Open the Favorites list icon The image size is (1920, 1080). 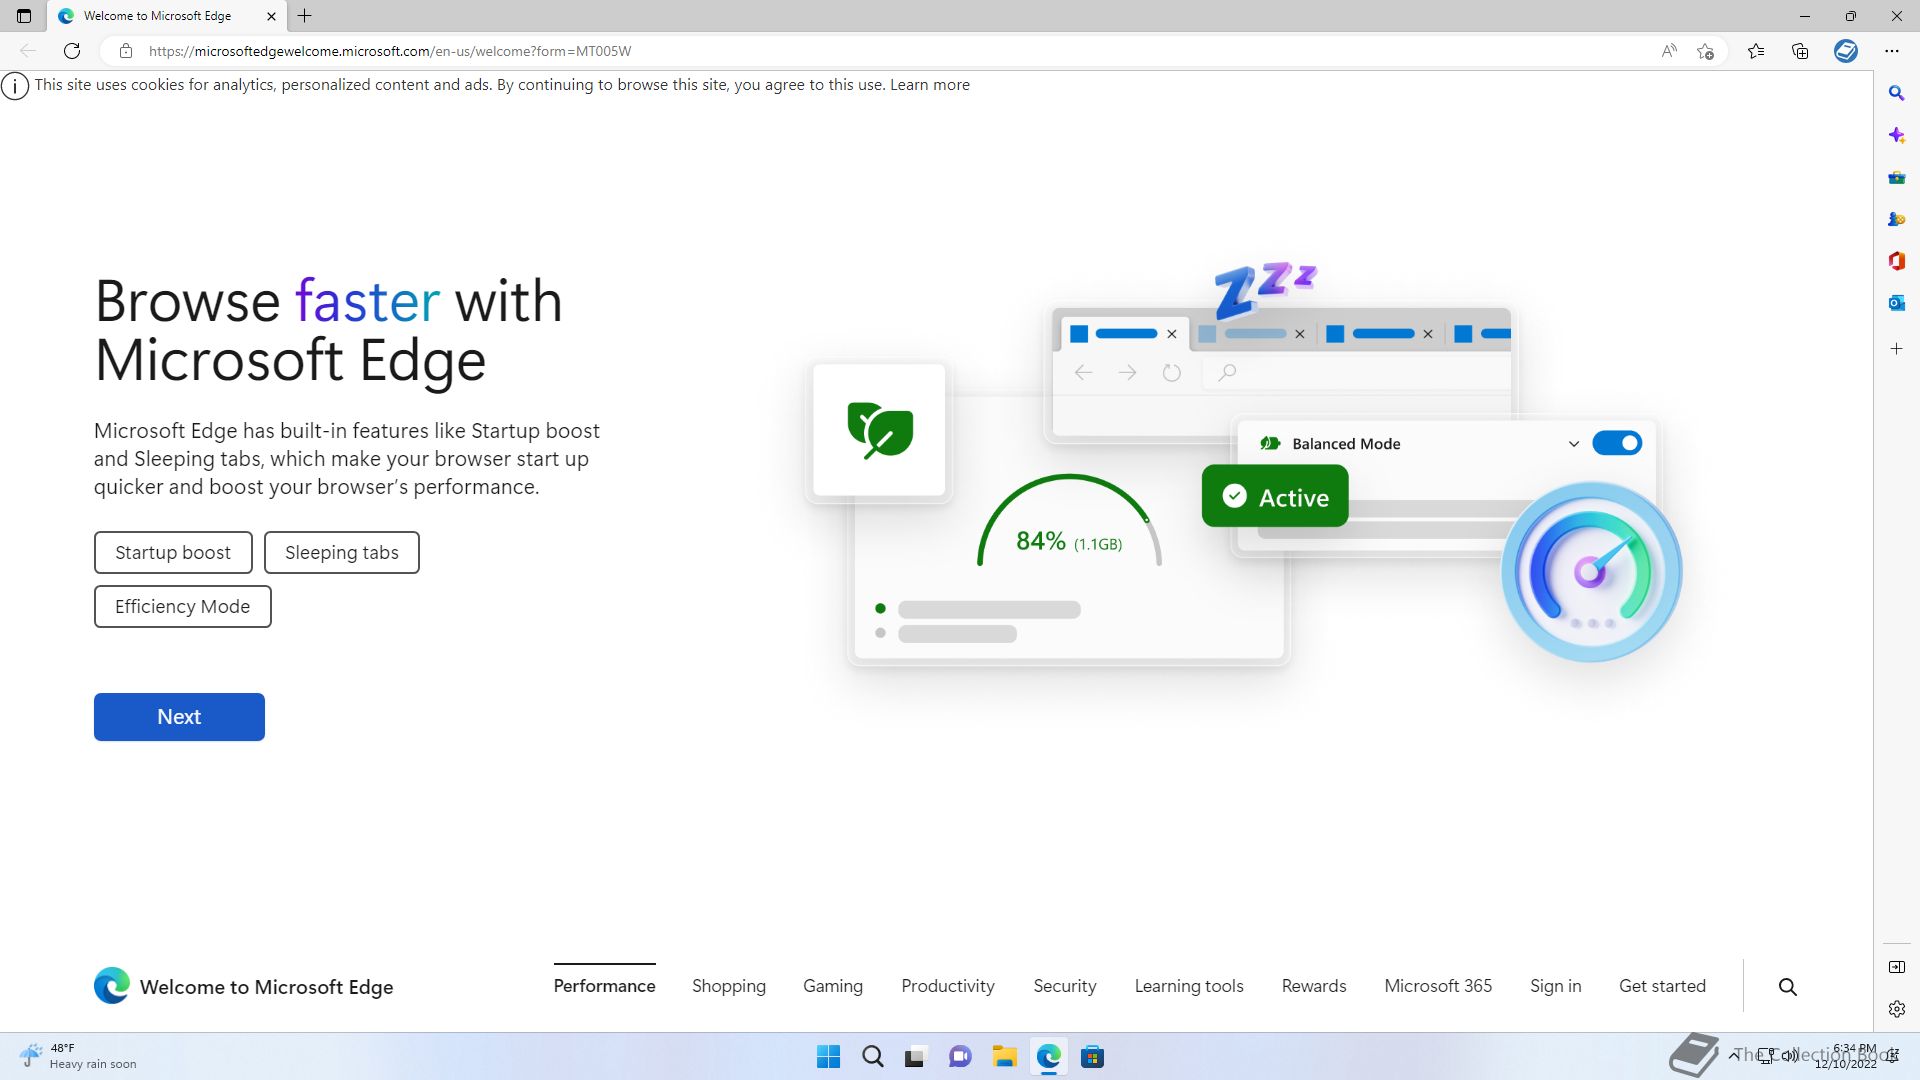(x=1756, y=51)
